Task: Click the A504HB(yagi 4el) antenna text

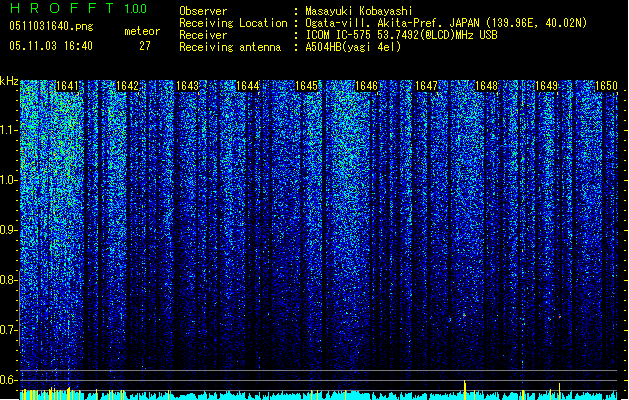Action: (x=353, y=47)
